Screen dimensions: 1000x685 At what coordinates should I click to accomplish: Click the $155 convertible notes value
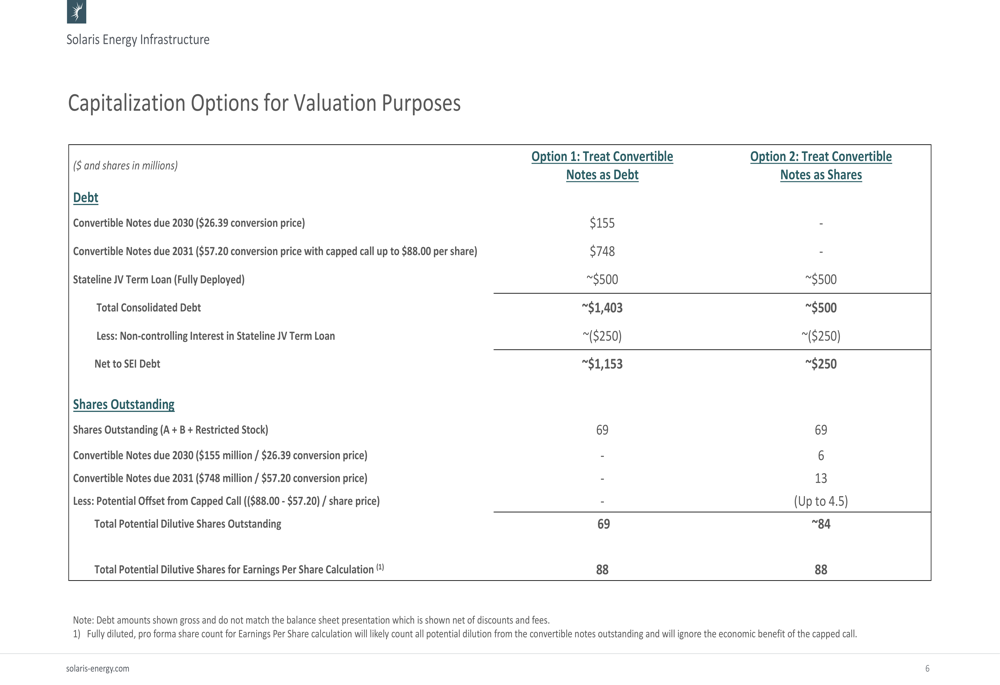coord(602,223)
